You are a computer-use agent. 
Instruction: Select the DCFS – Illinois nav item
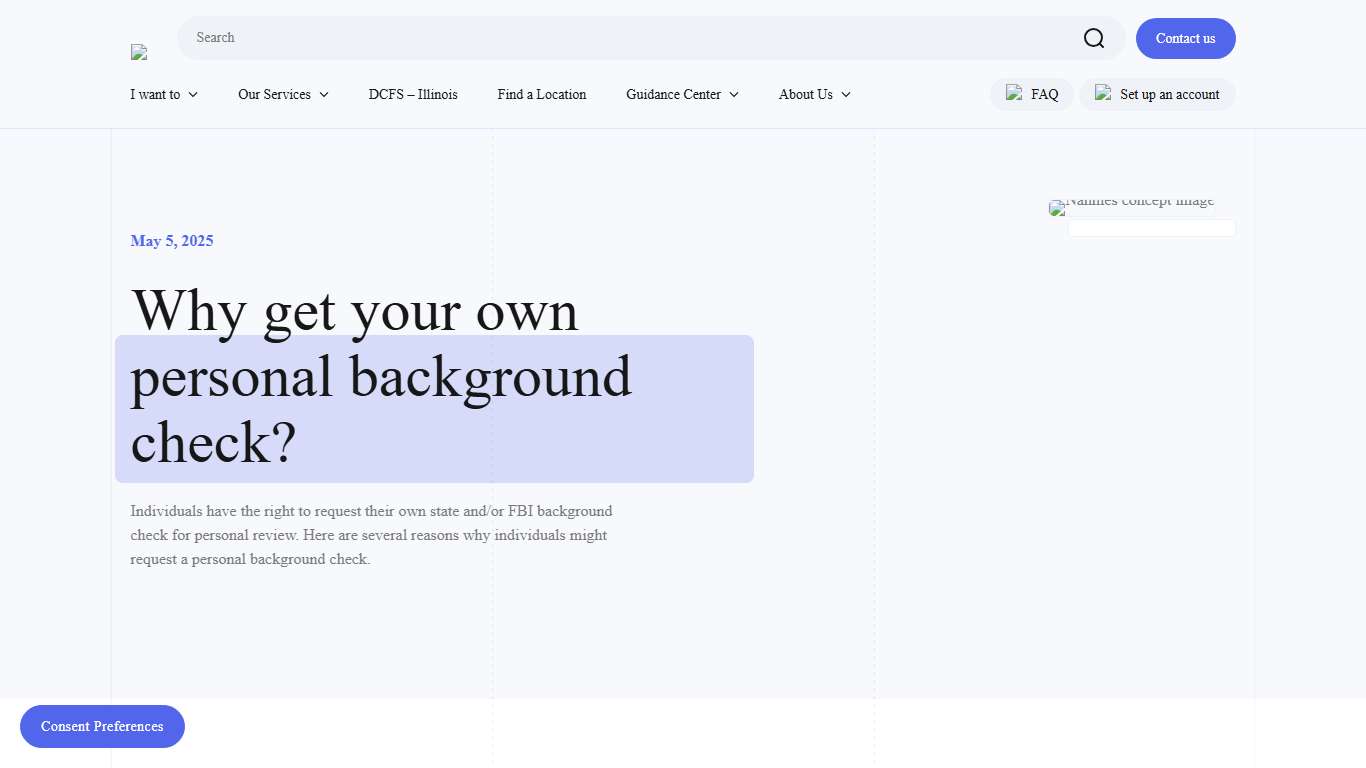click(x=413, y=94)
